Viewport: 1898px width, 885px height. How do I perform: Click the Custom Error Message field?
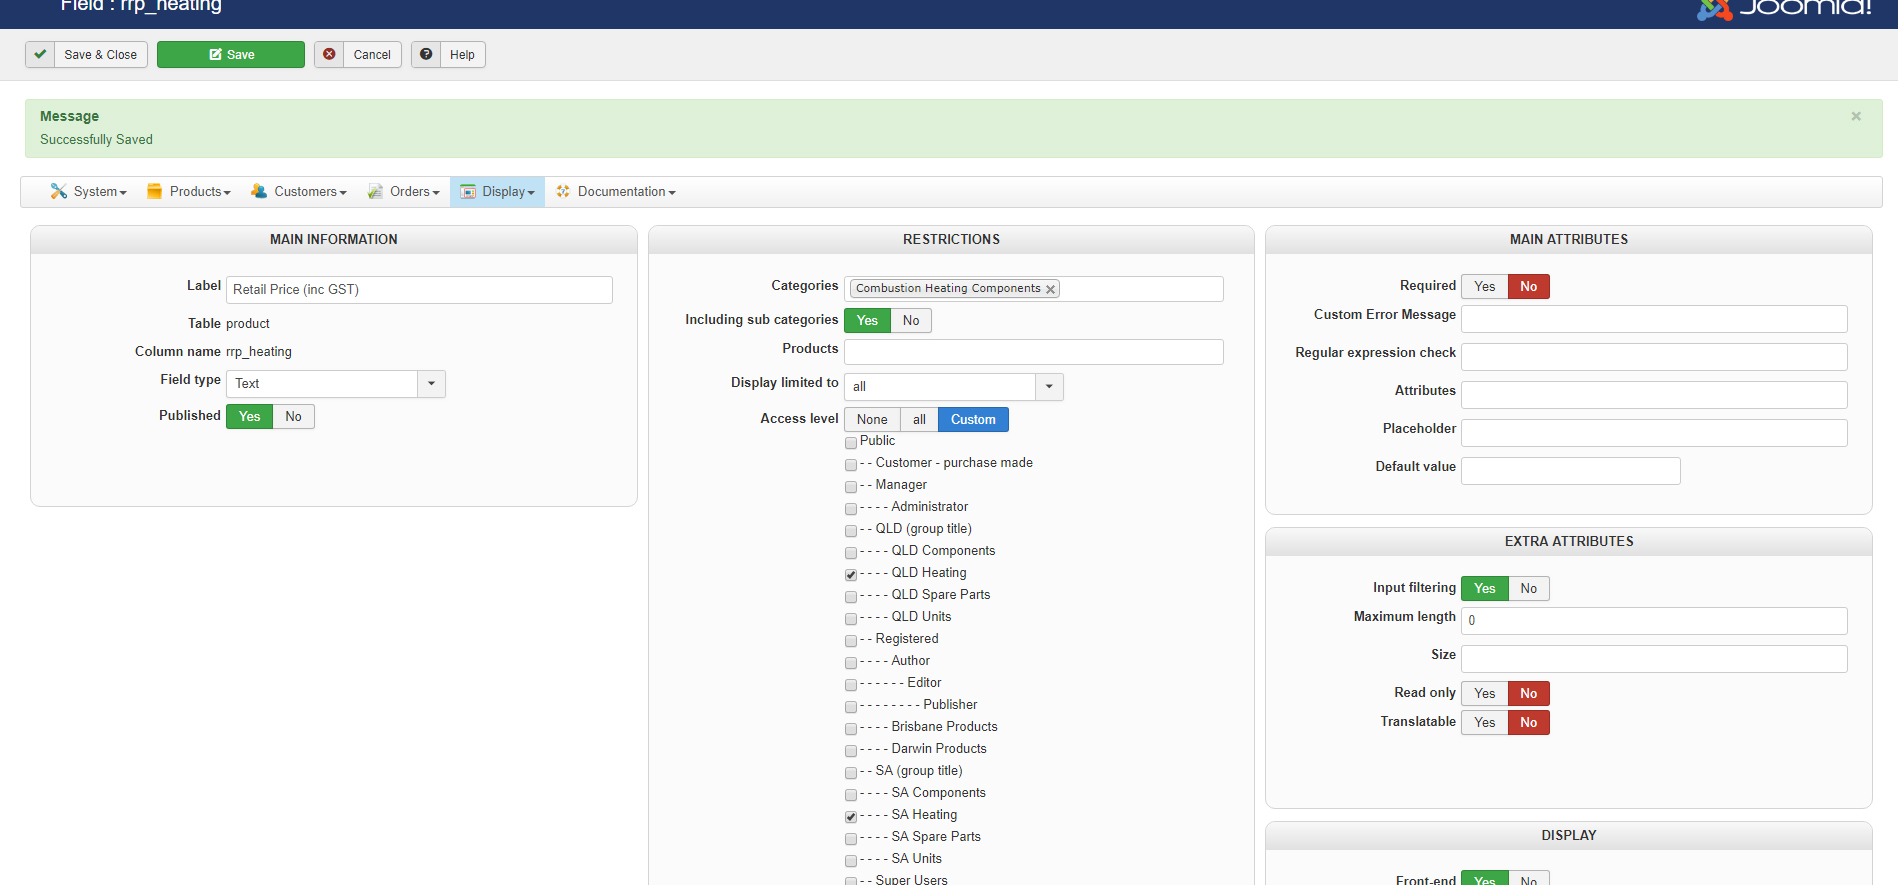pos(1654,319)
